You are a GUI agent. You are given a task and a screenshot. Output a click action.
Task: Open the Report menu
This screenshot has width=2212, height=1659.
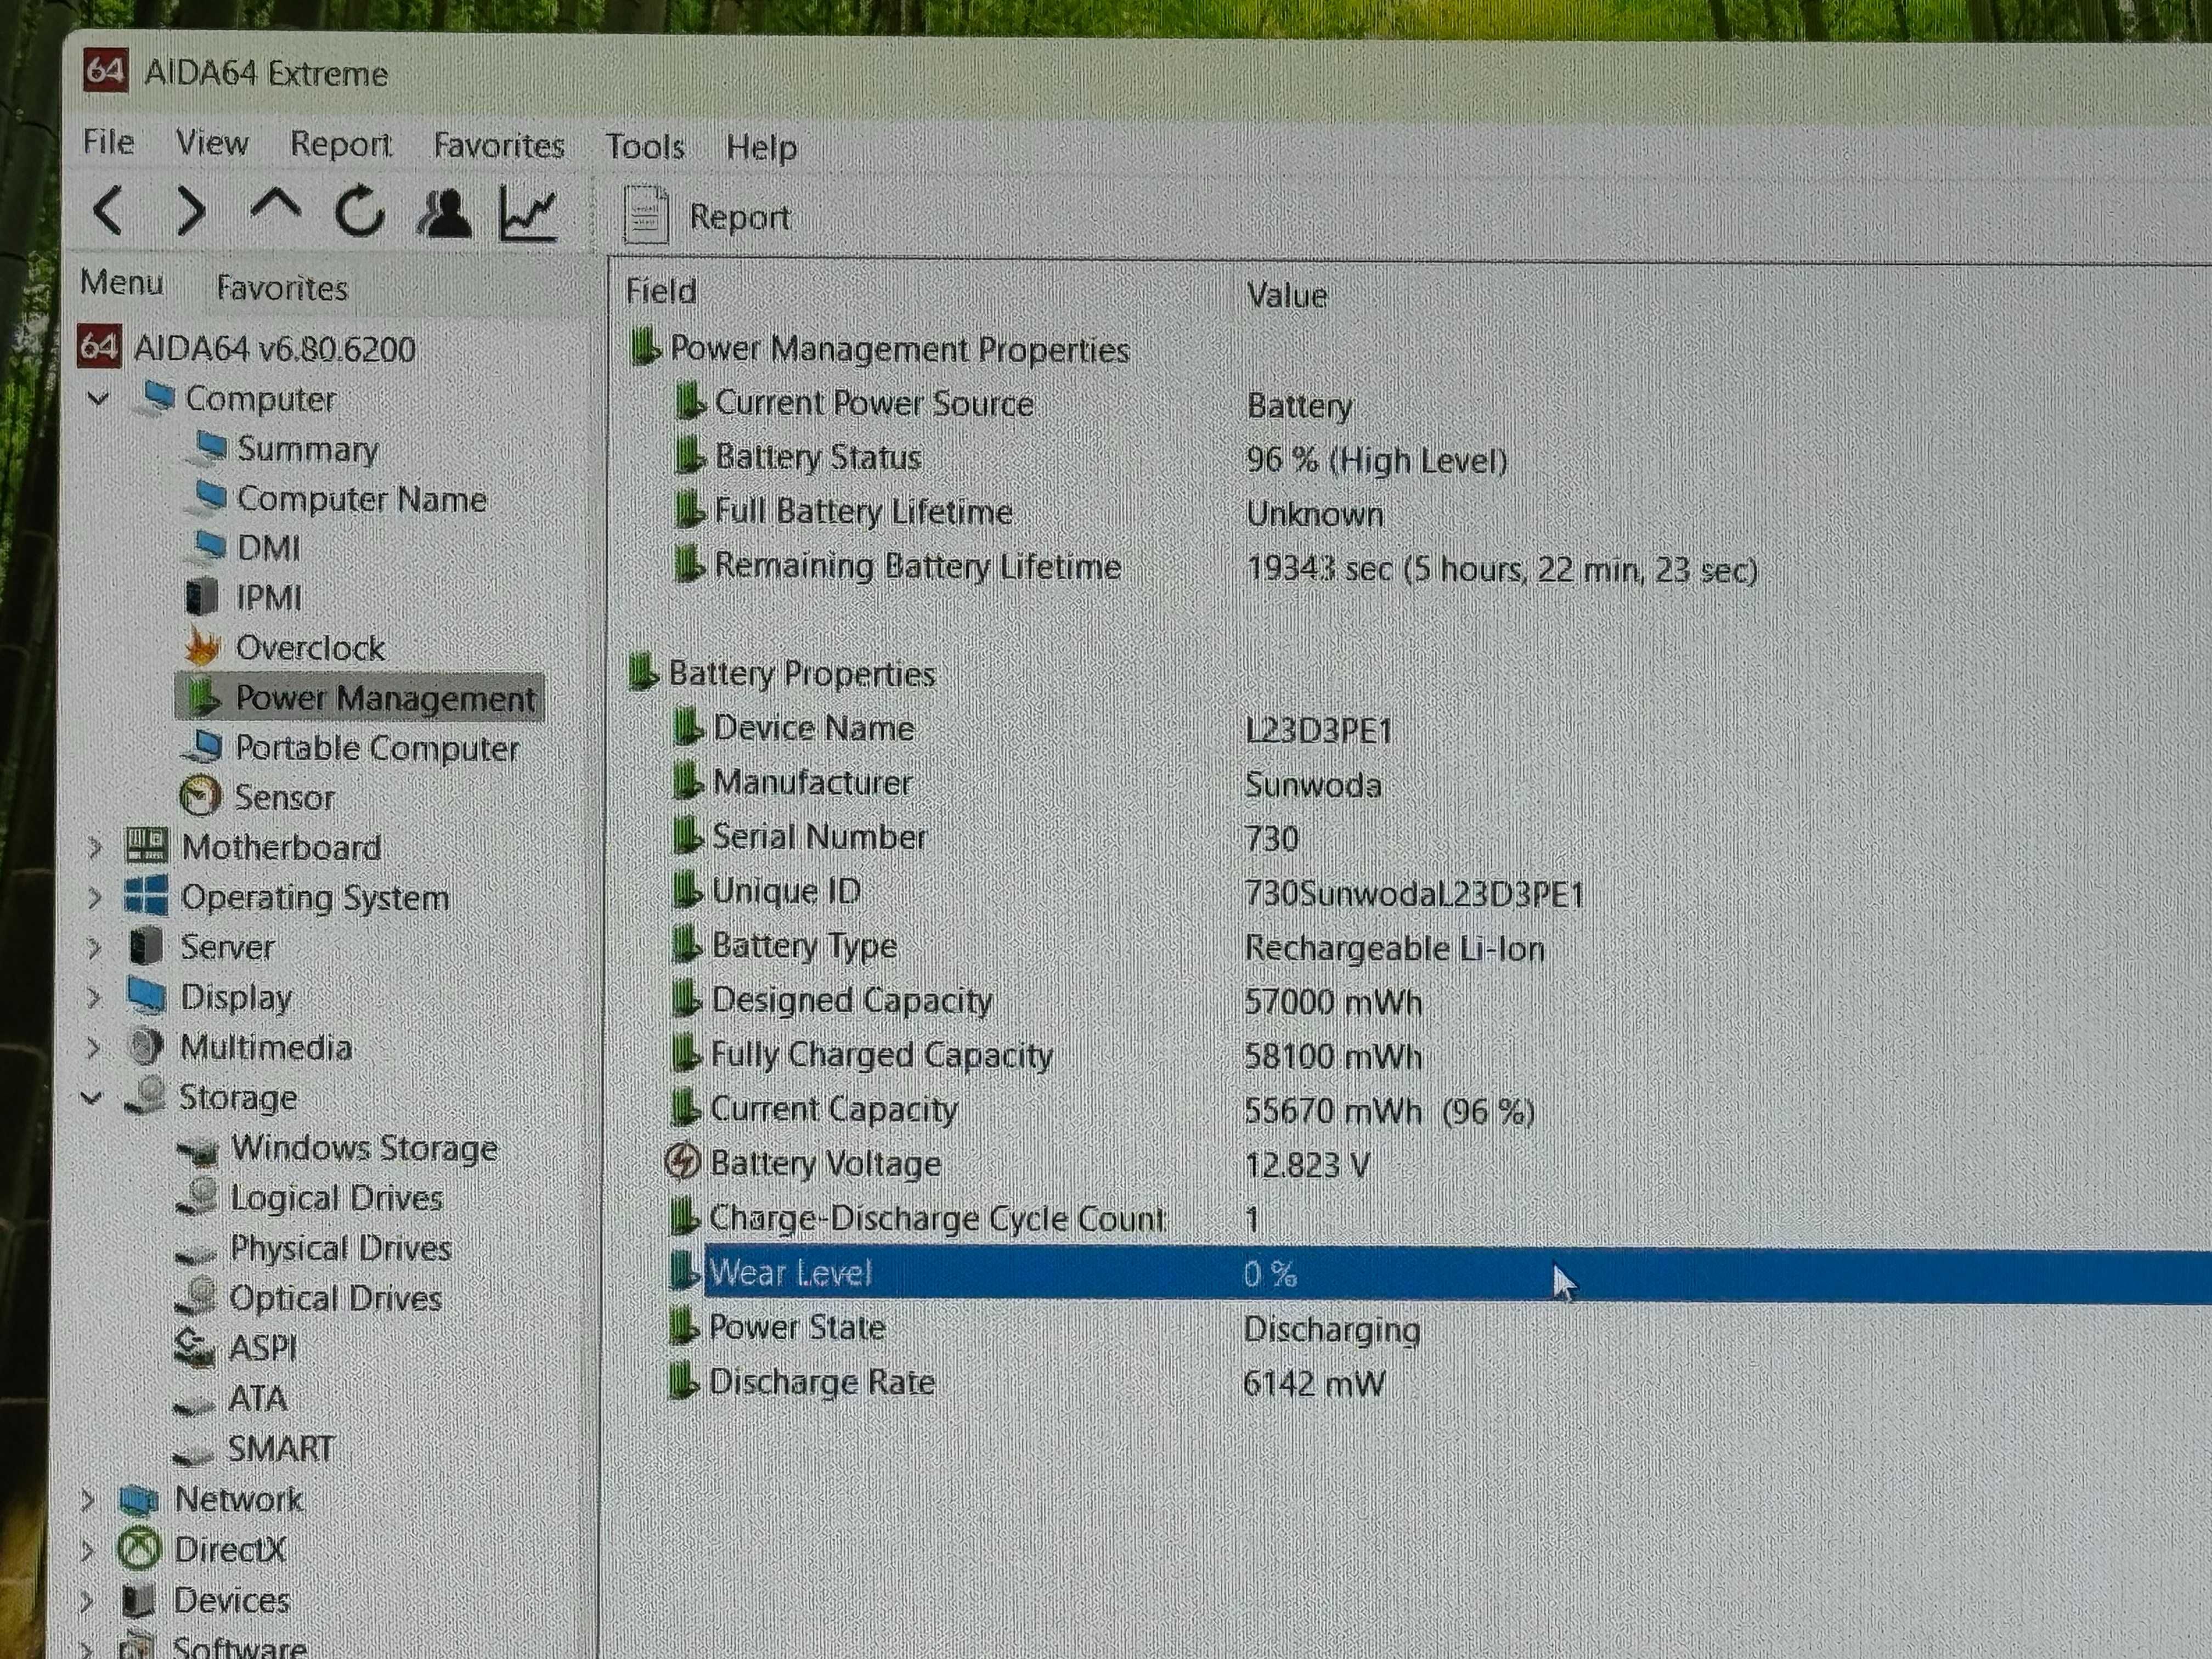coord(341,145)
